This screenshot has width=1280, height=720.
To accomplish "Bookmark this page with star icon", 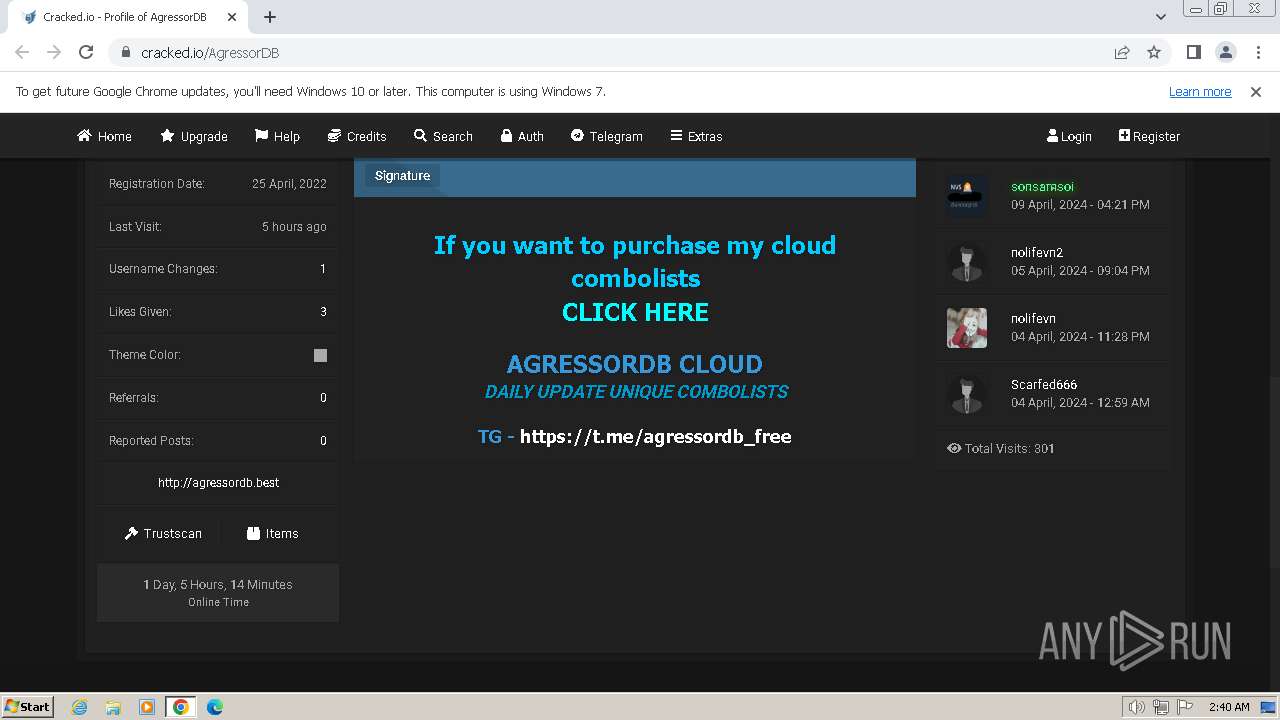I will [1154, 52].
